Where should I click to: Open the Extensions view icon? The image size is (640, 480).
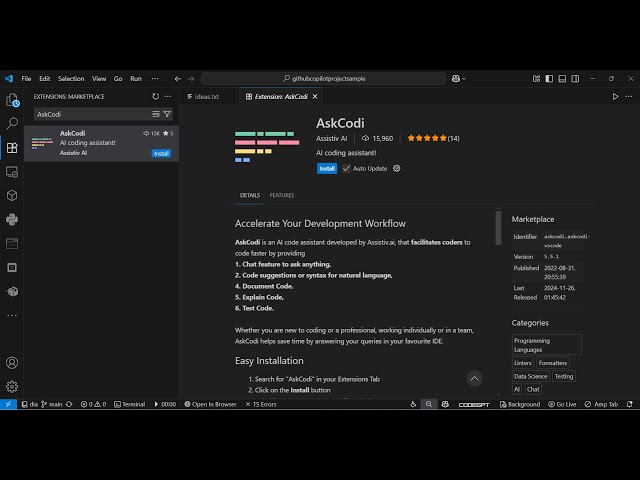click(x=12, y=147)
